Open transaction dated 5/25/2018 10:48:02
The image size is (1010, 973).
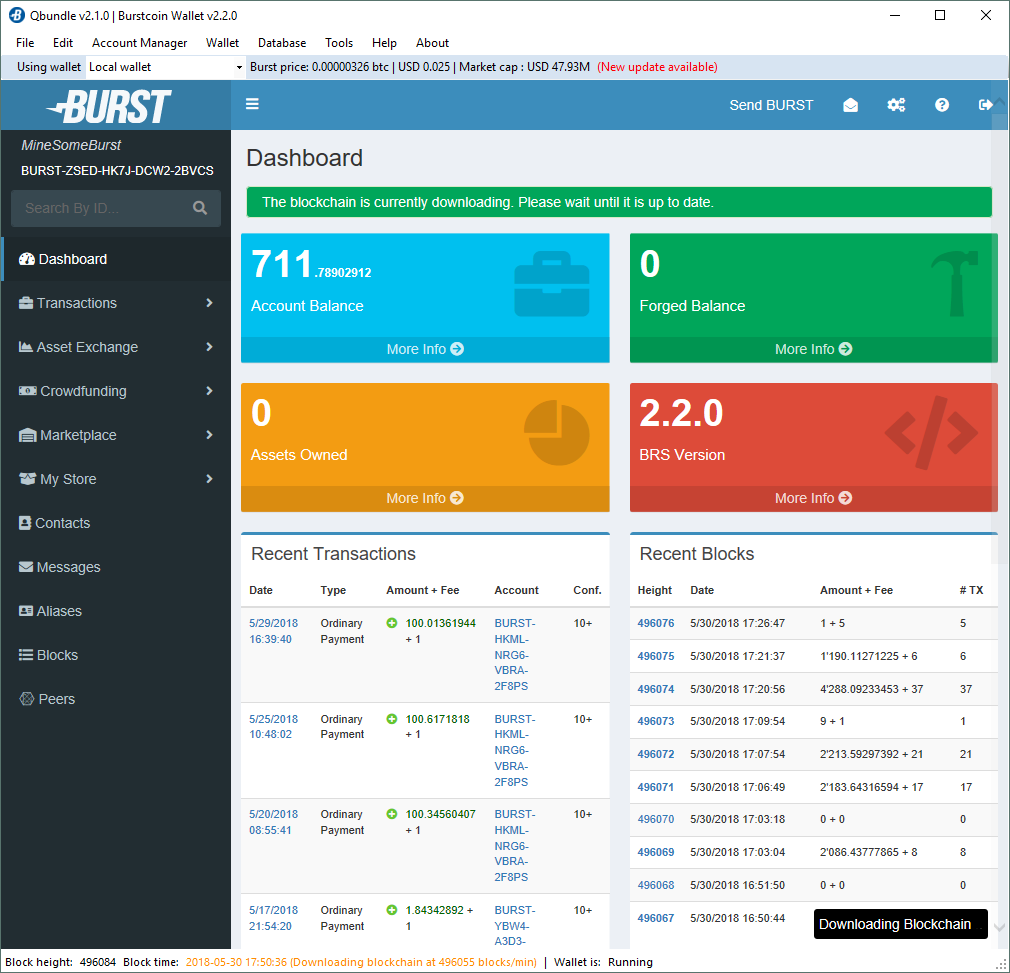click(x=273, y=726)
